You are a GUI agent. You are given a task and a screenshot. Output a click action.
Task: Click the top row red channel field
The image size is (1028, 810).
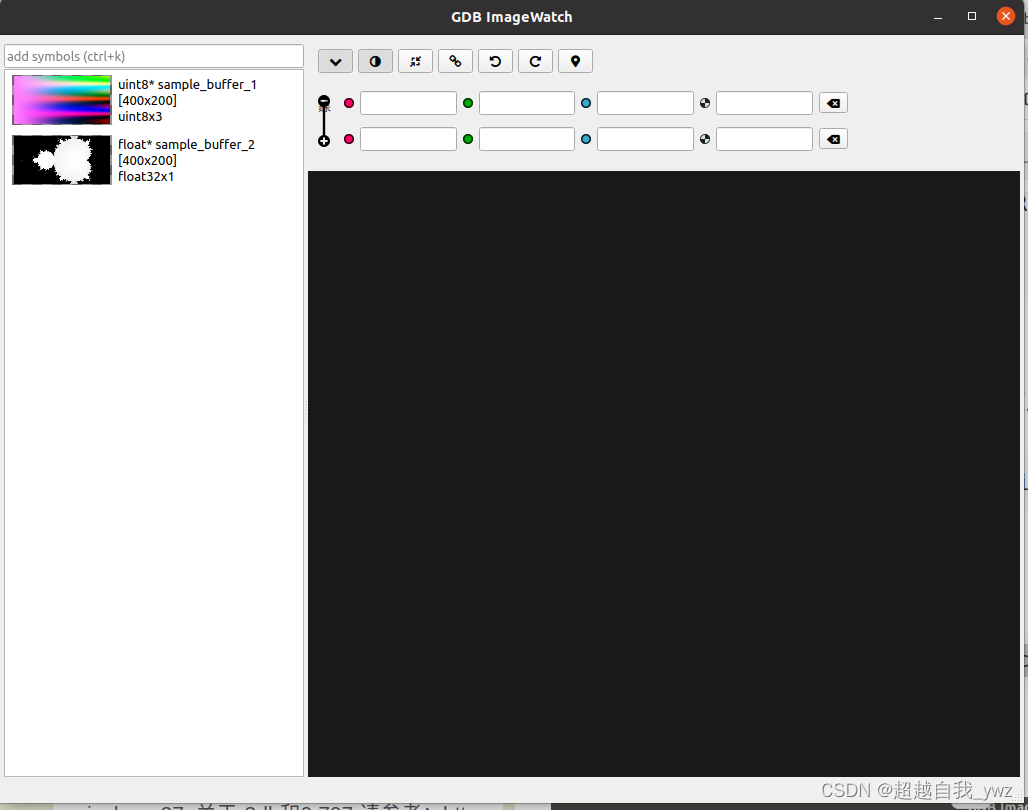(408, 103)
